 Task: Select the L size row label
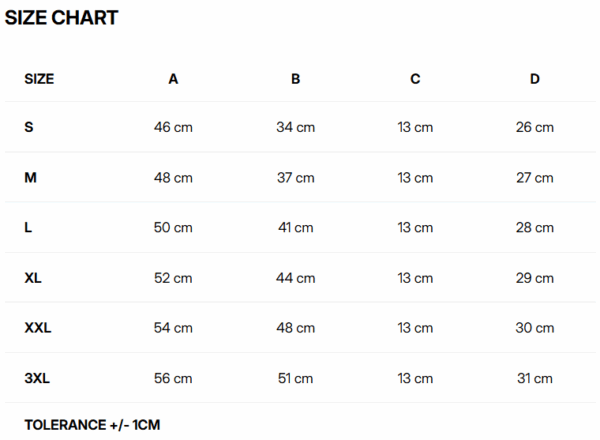[28, 227]
